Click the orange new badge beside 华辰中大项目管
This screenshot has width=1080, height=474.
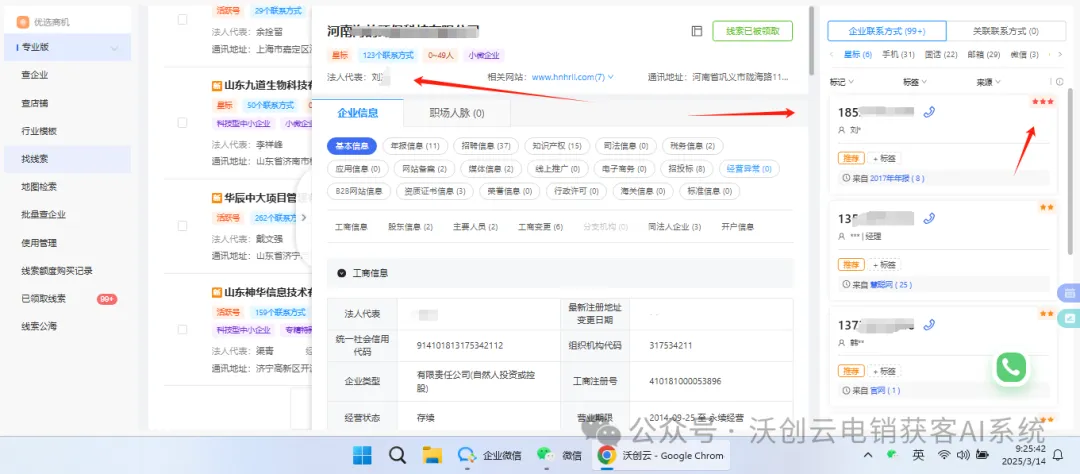[217, 198]
